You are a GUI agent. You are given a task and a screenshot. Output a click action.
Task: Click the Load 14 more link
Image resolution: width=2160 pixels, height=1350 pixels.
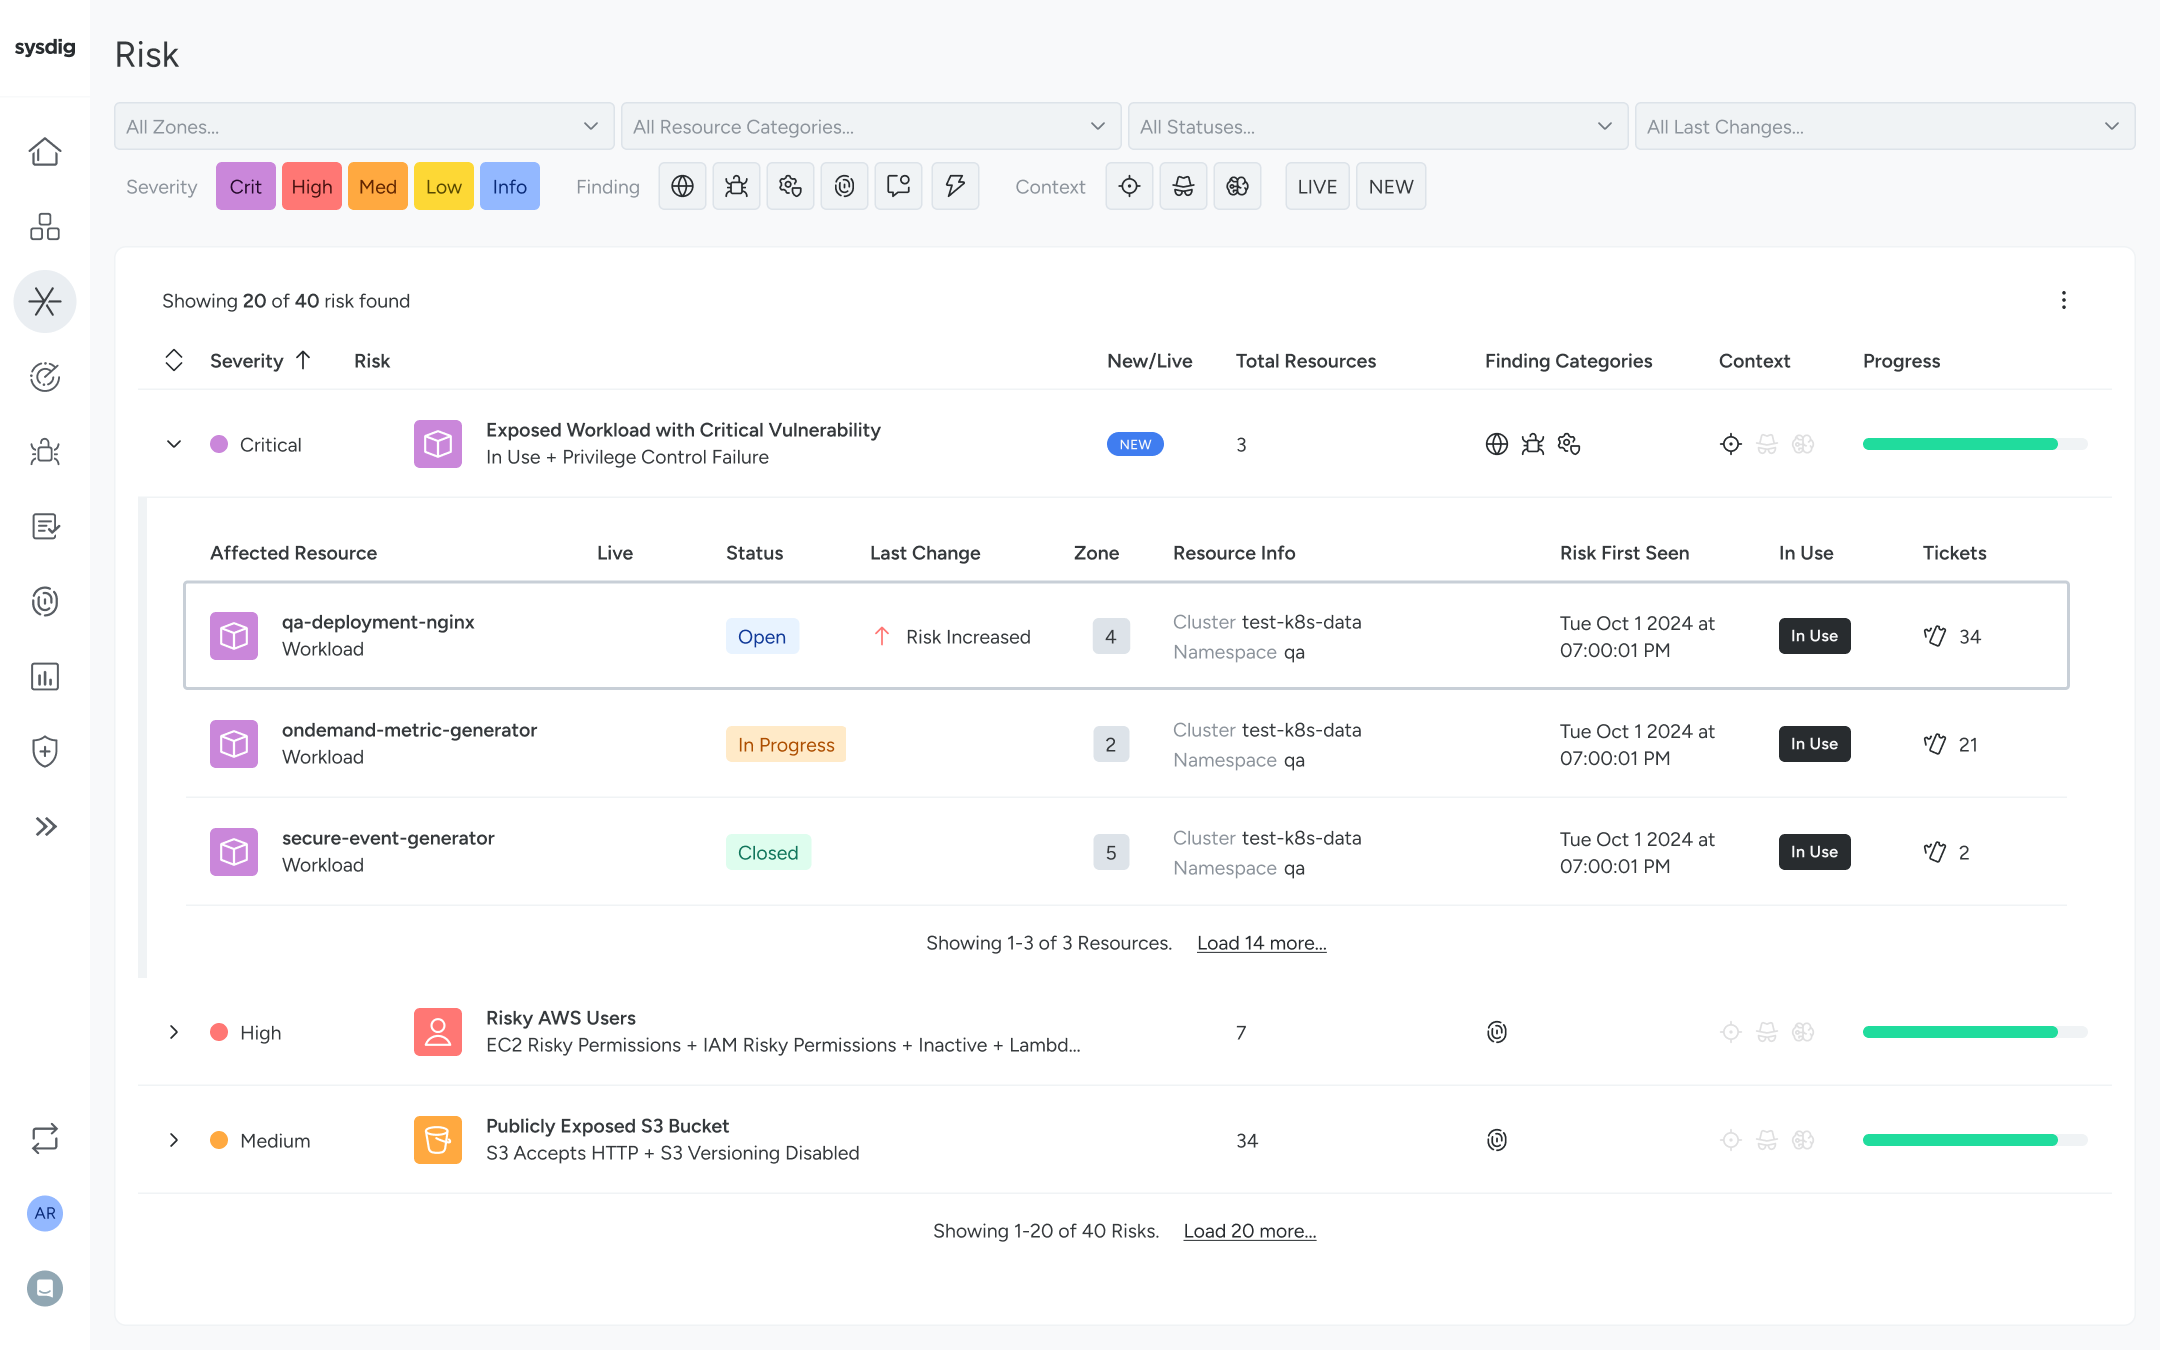coord(1261,943)
